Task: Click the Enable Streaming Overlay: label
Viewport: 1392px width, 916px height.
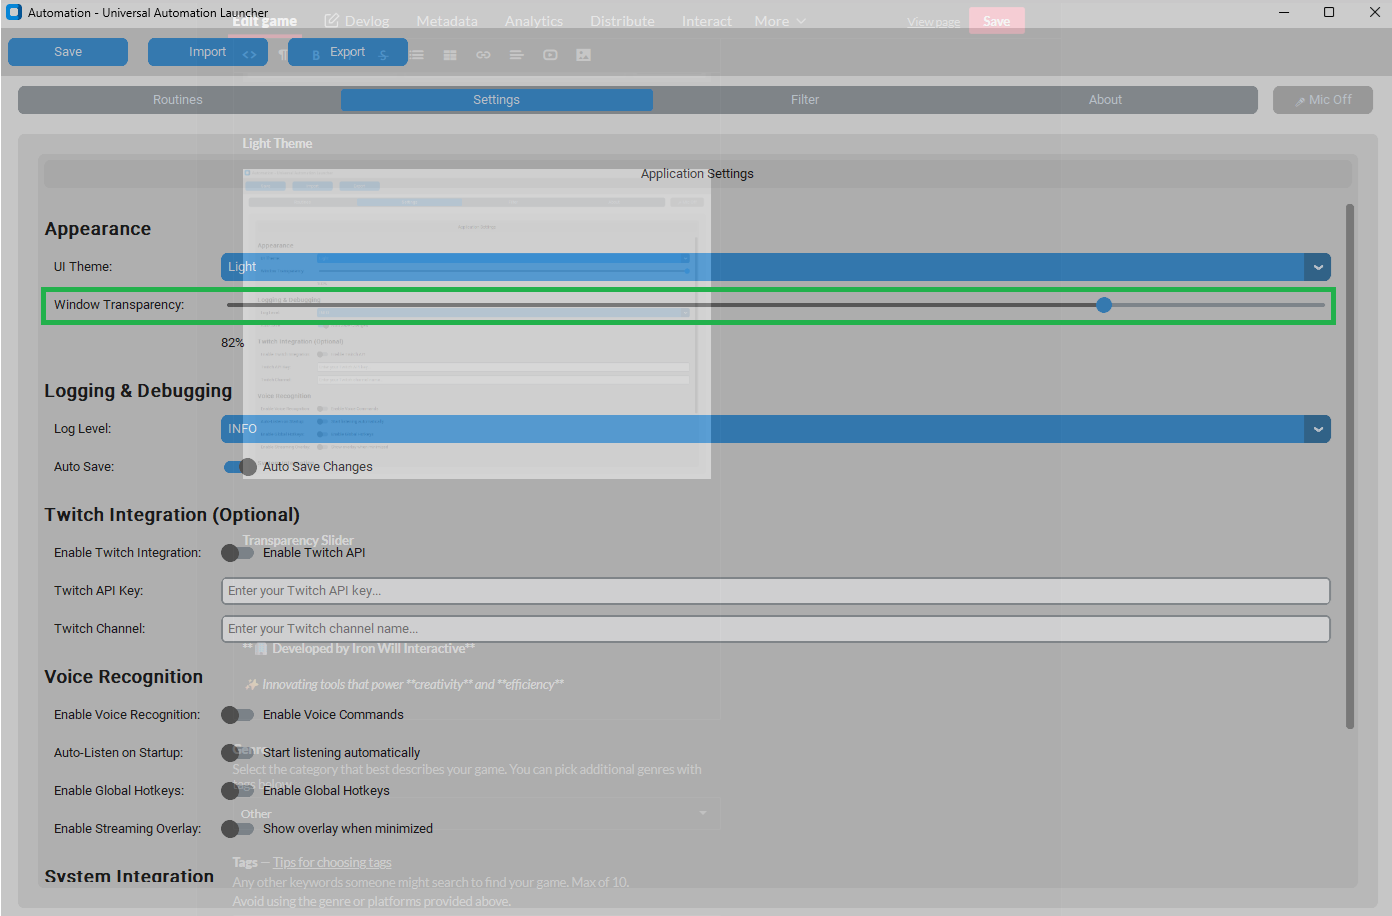Action: coord(128,829)
